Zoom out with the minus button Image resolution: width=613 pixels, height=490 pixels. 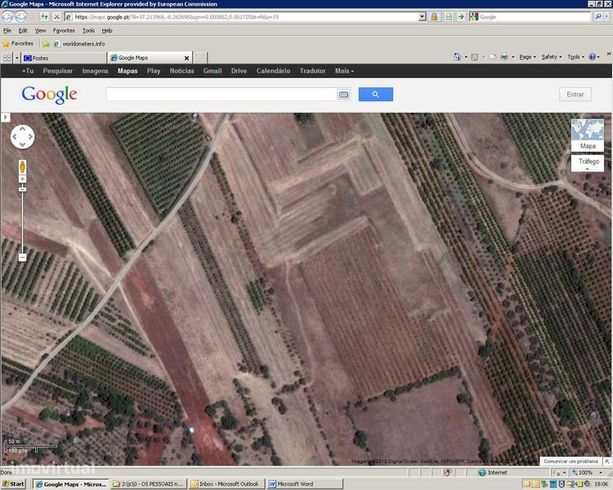22,257
